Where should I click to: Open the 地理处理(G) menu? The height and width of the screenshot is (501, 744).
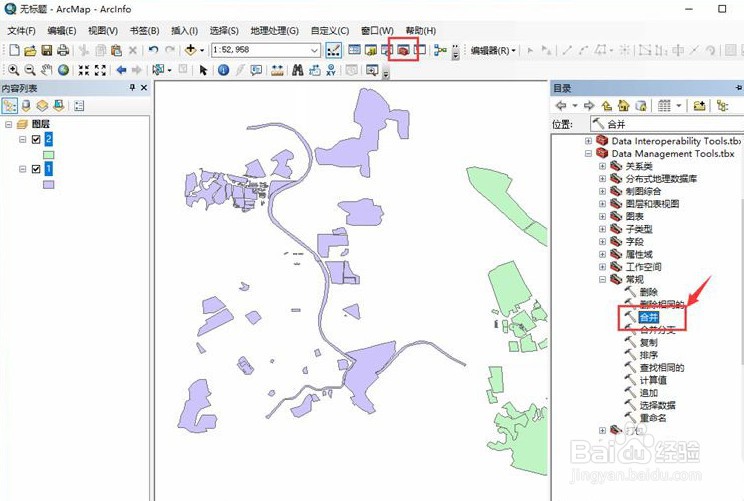pos(275,31)
